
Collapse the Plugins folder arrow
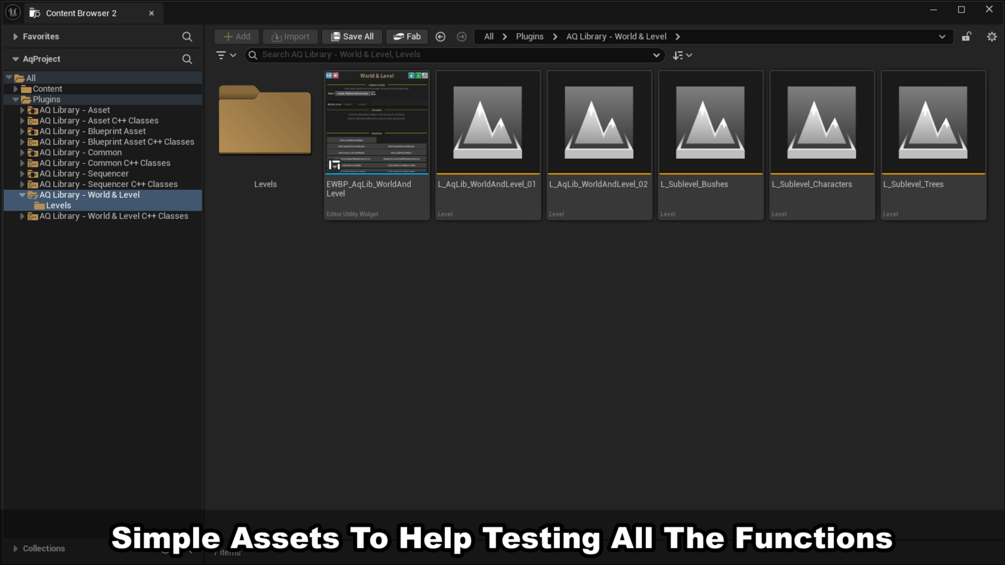(x=15, y=99)
